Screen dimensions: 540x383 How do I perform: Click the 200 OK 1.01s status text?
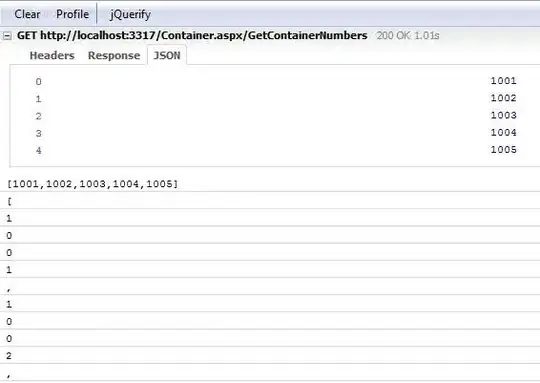pos(408,36)
